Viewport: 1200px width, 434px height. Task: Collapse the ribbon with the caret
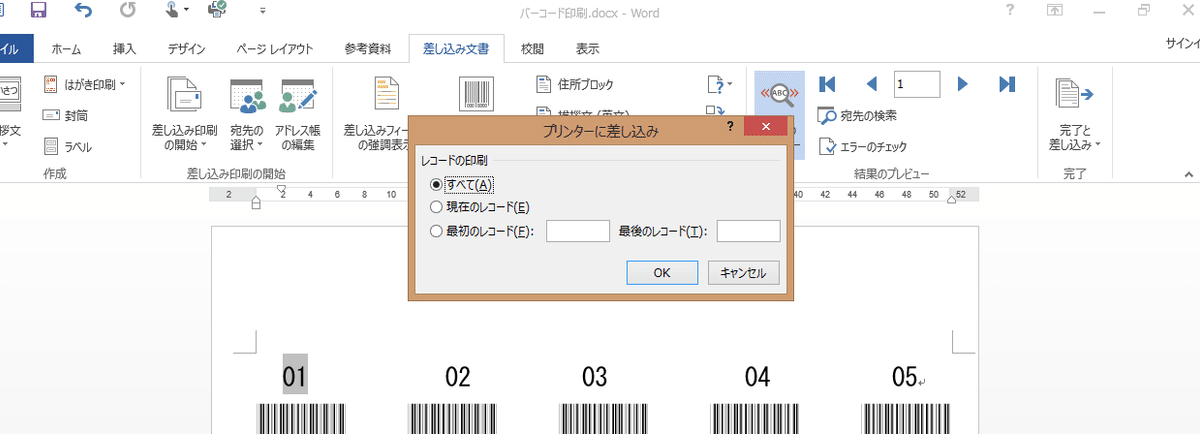(x=1191, y=173)
